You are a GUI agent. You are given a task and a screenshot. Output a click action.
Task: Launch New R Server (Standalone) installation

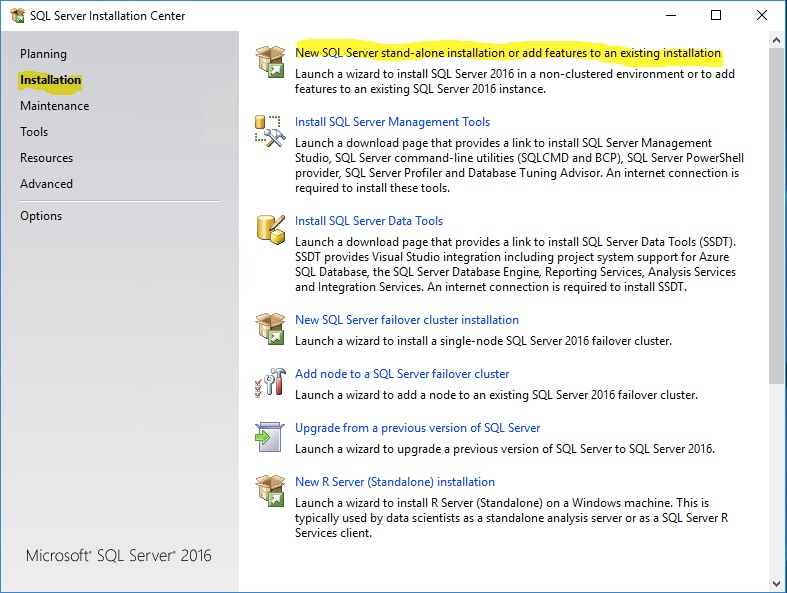pyautogui.click(x=395, y=482)
